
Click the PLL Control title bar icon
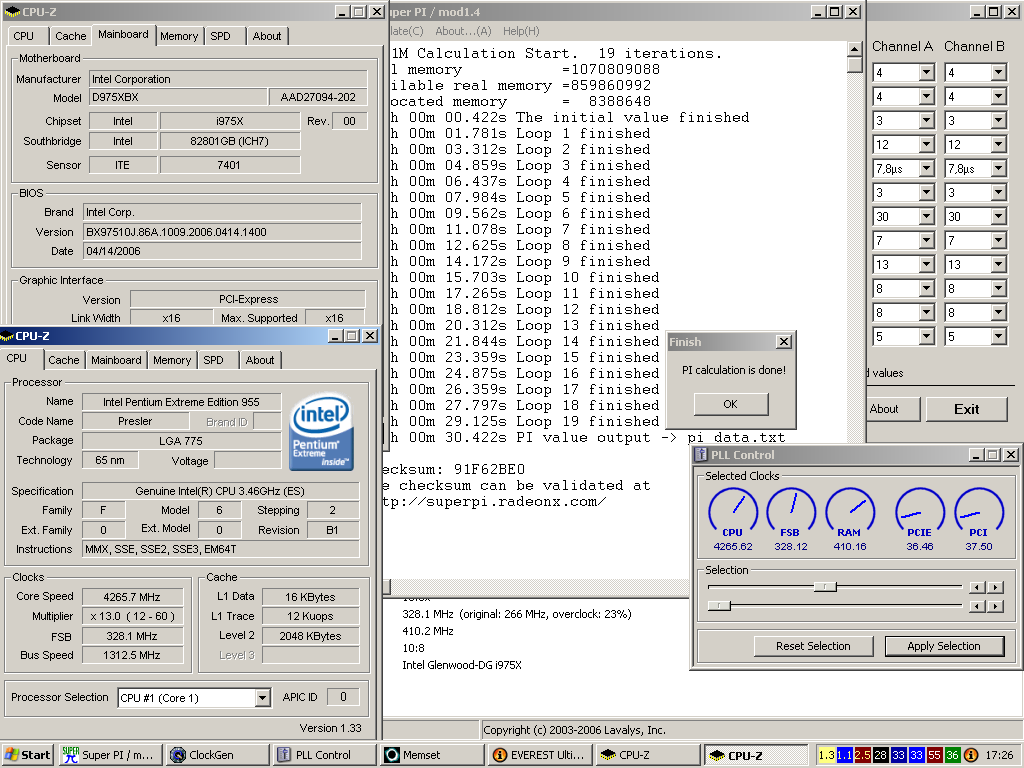click(701, 455)
